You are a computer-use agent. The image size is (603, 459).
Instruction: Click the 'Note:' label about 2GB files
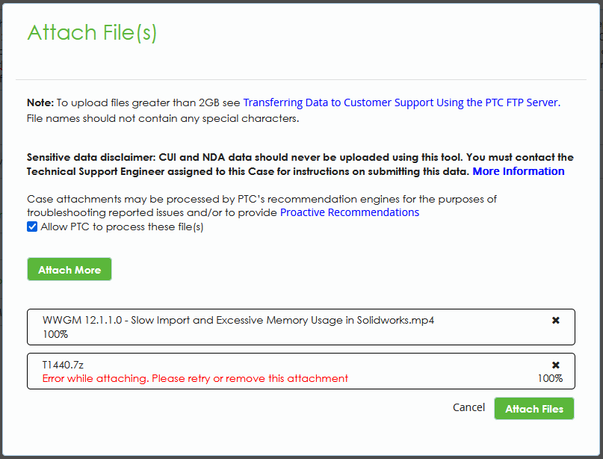click(40, 103)
